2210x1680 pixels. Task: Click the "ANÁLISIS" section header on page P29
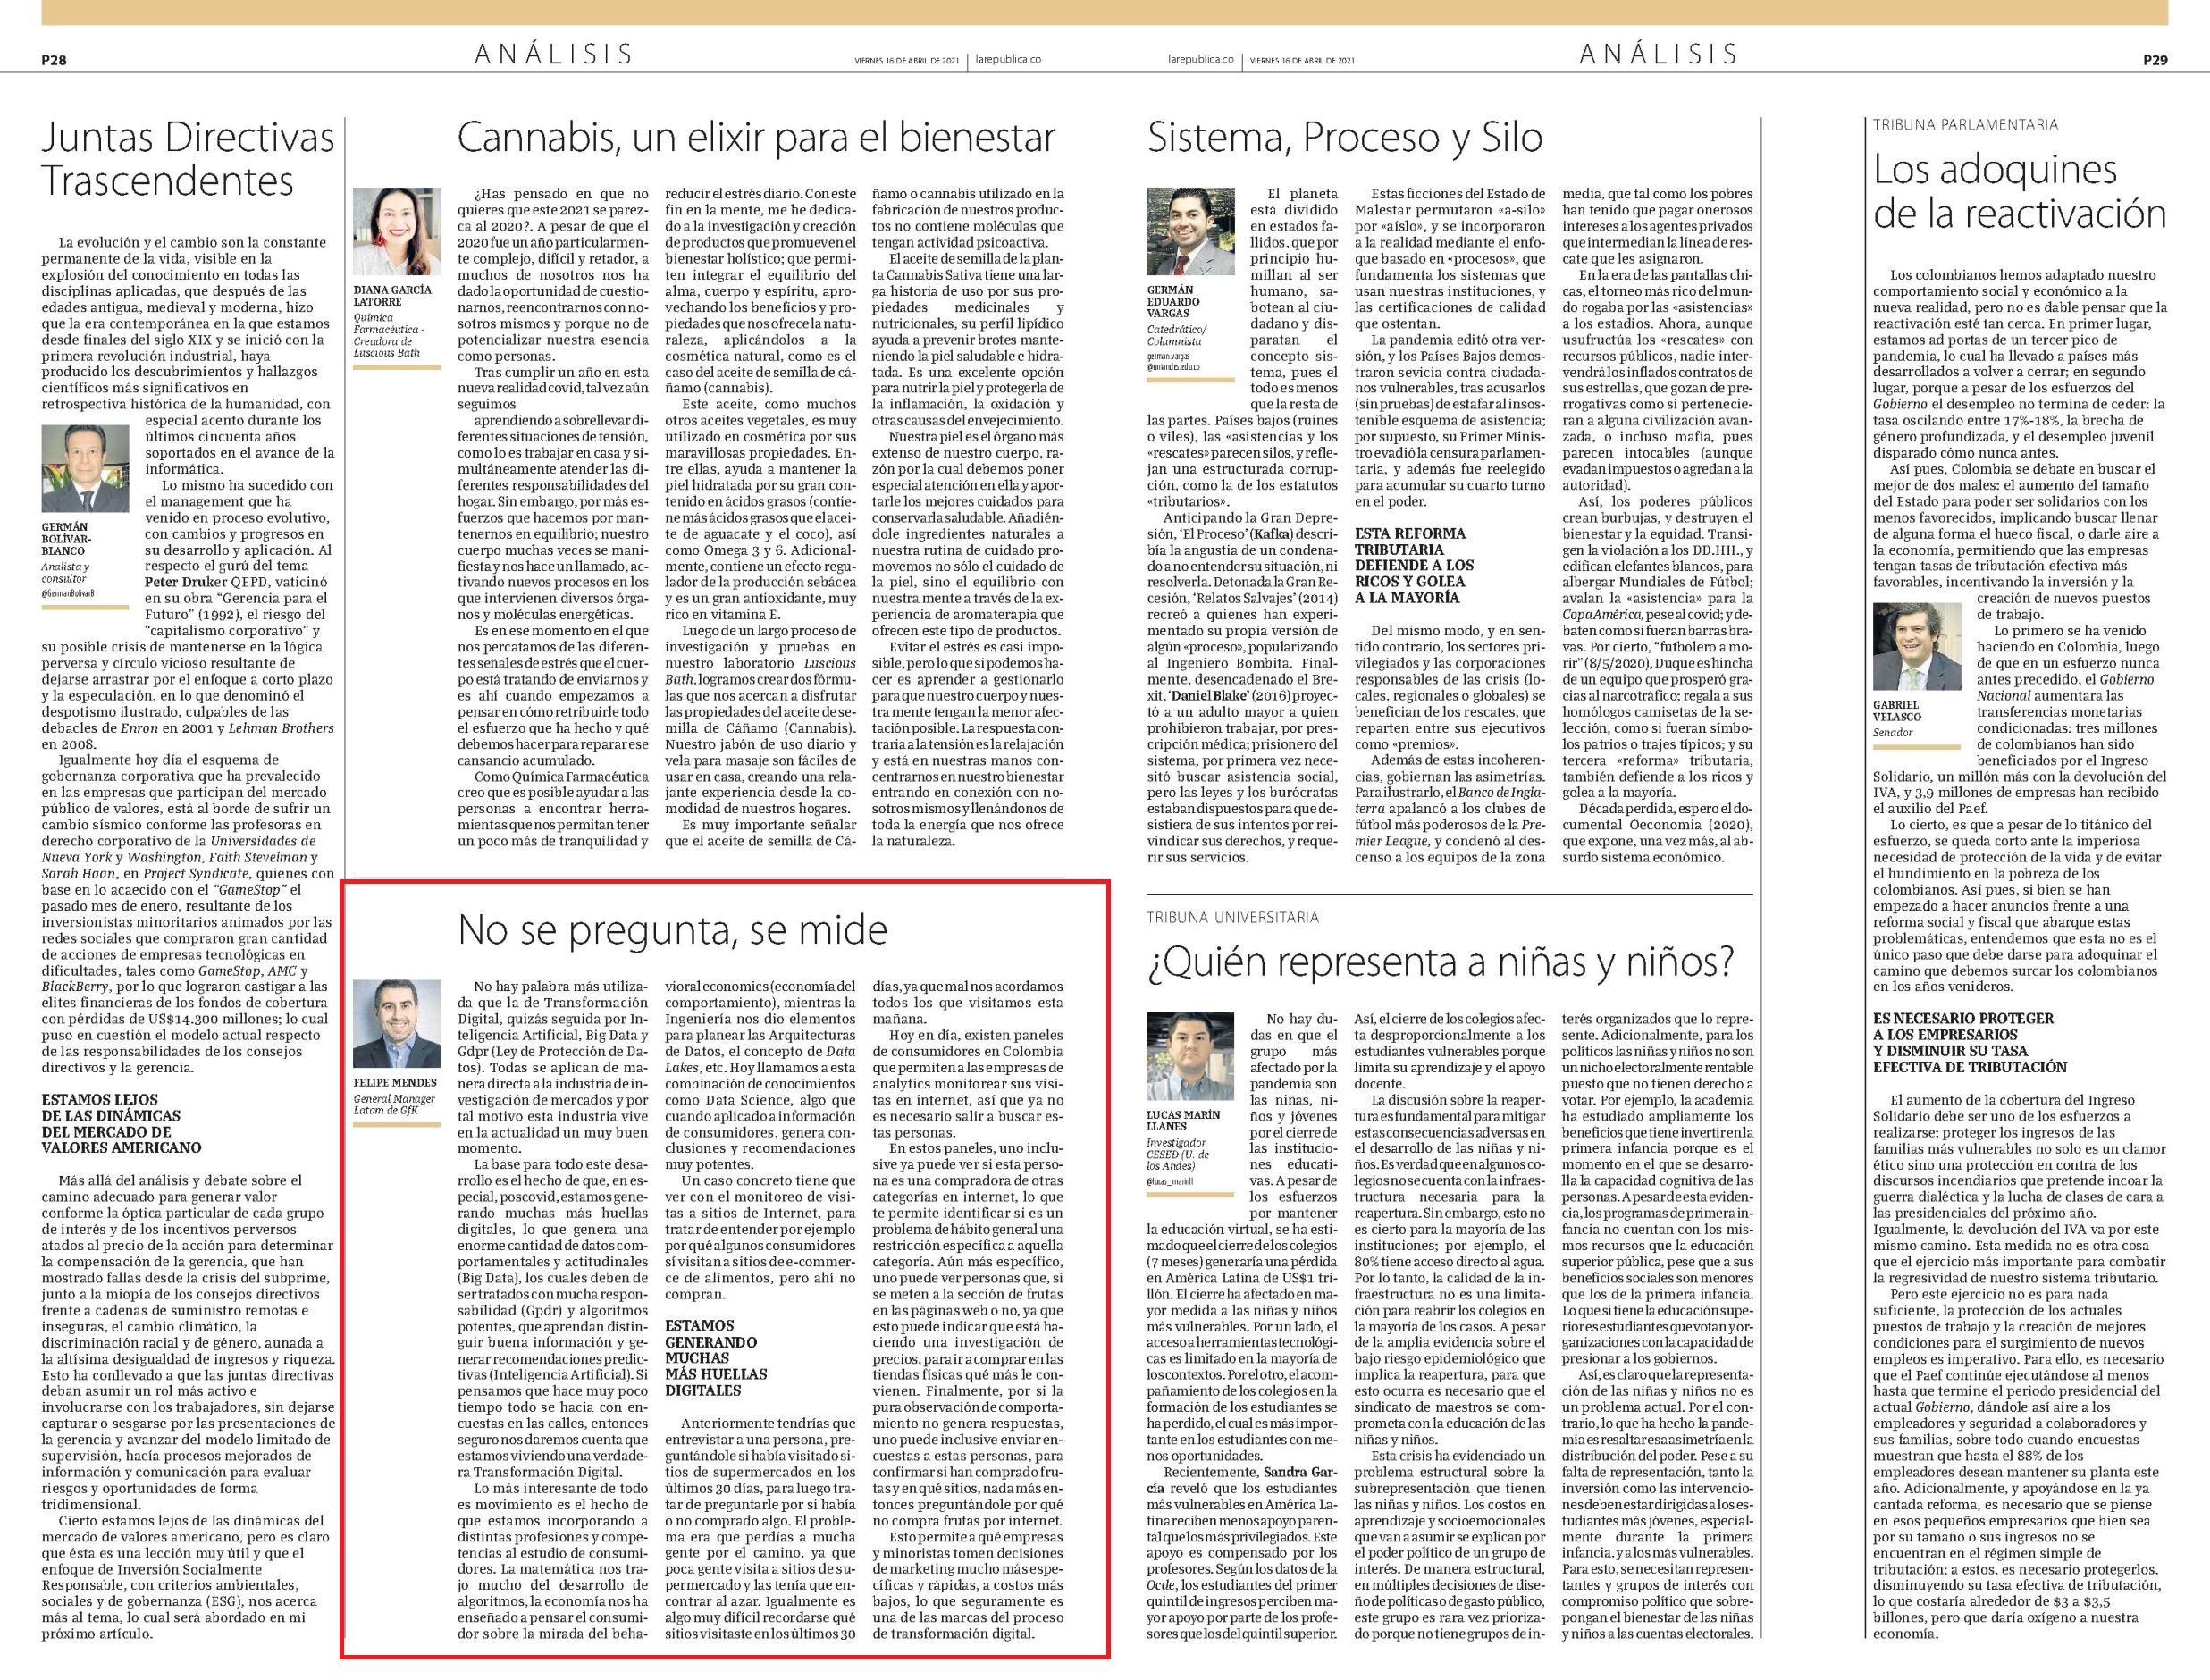point(1659,54)
